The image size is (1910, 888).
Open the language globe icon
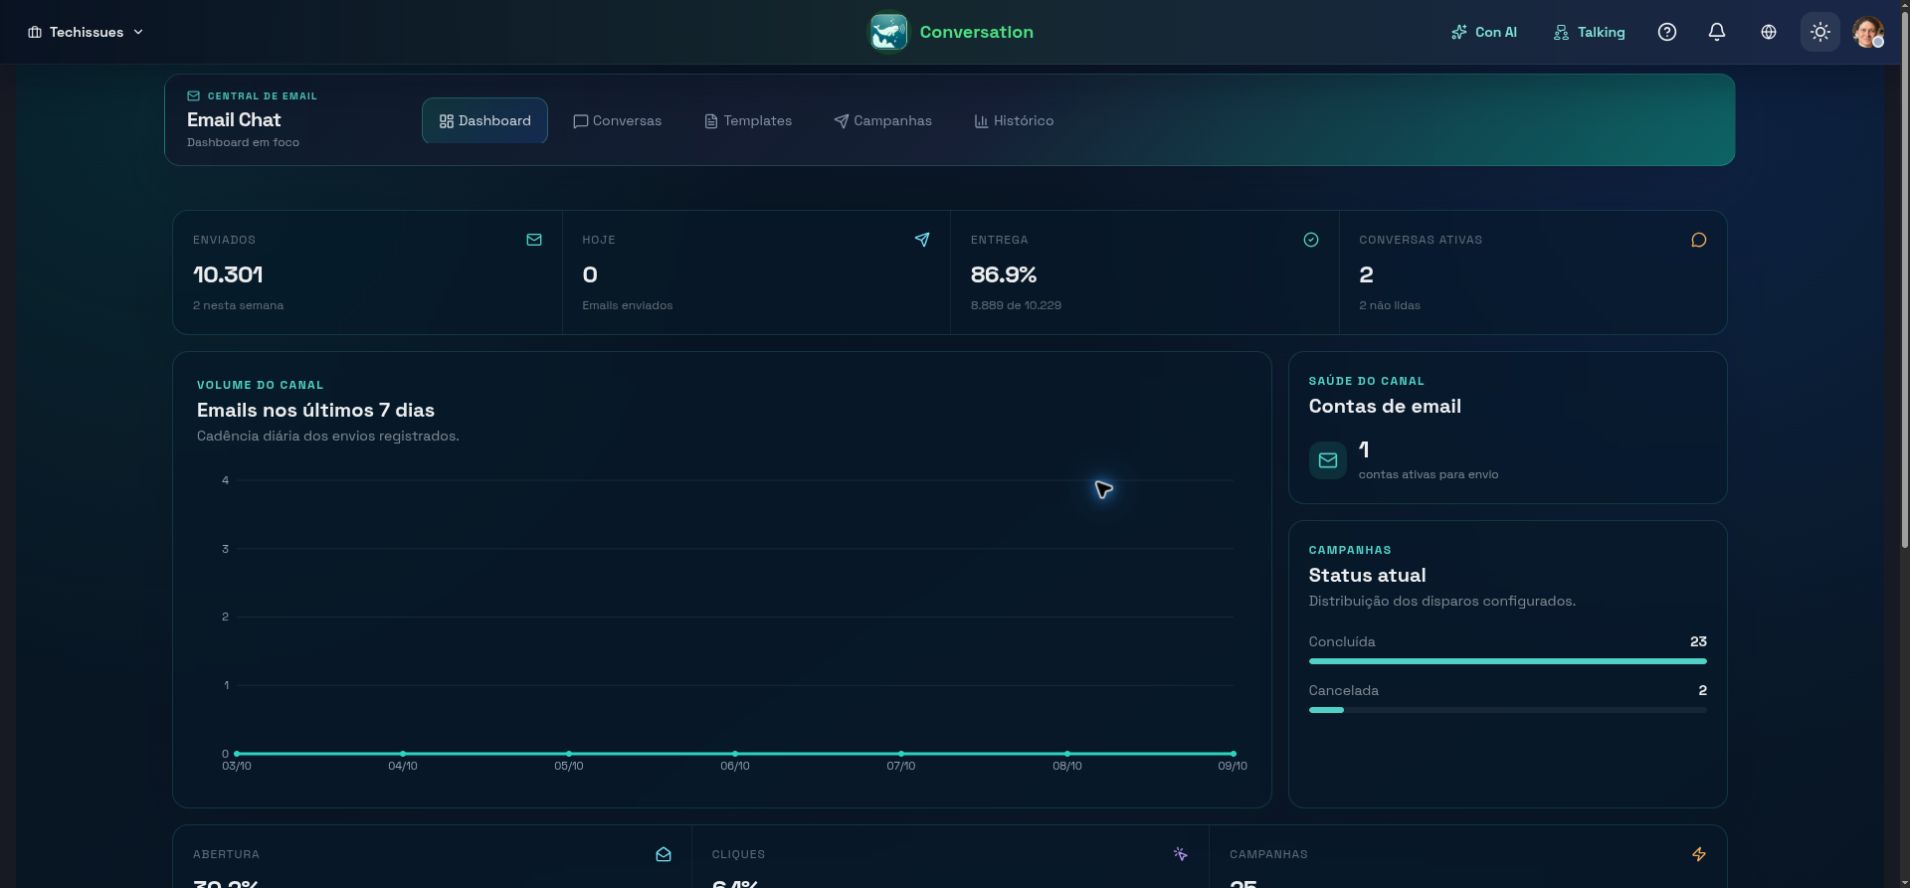[1769, 32]
